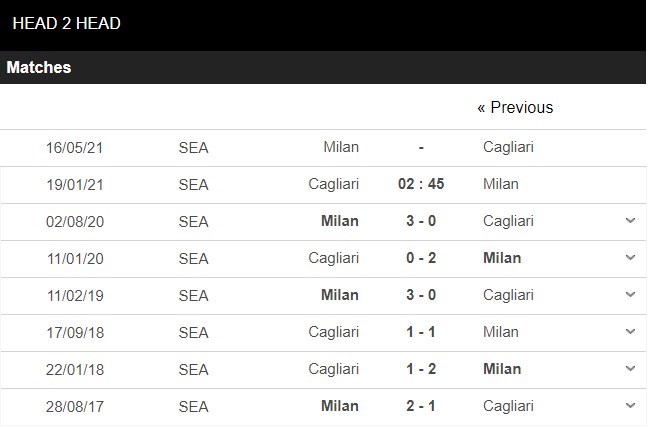650x427 pixels.
Task: Click the HEAD 2 HEAD title
Action: 66,23
